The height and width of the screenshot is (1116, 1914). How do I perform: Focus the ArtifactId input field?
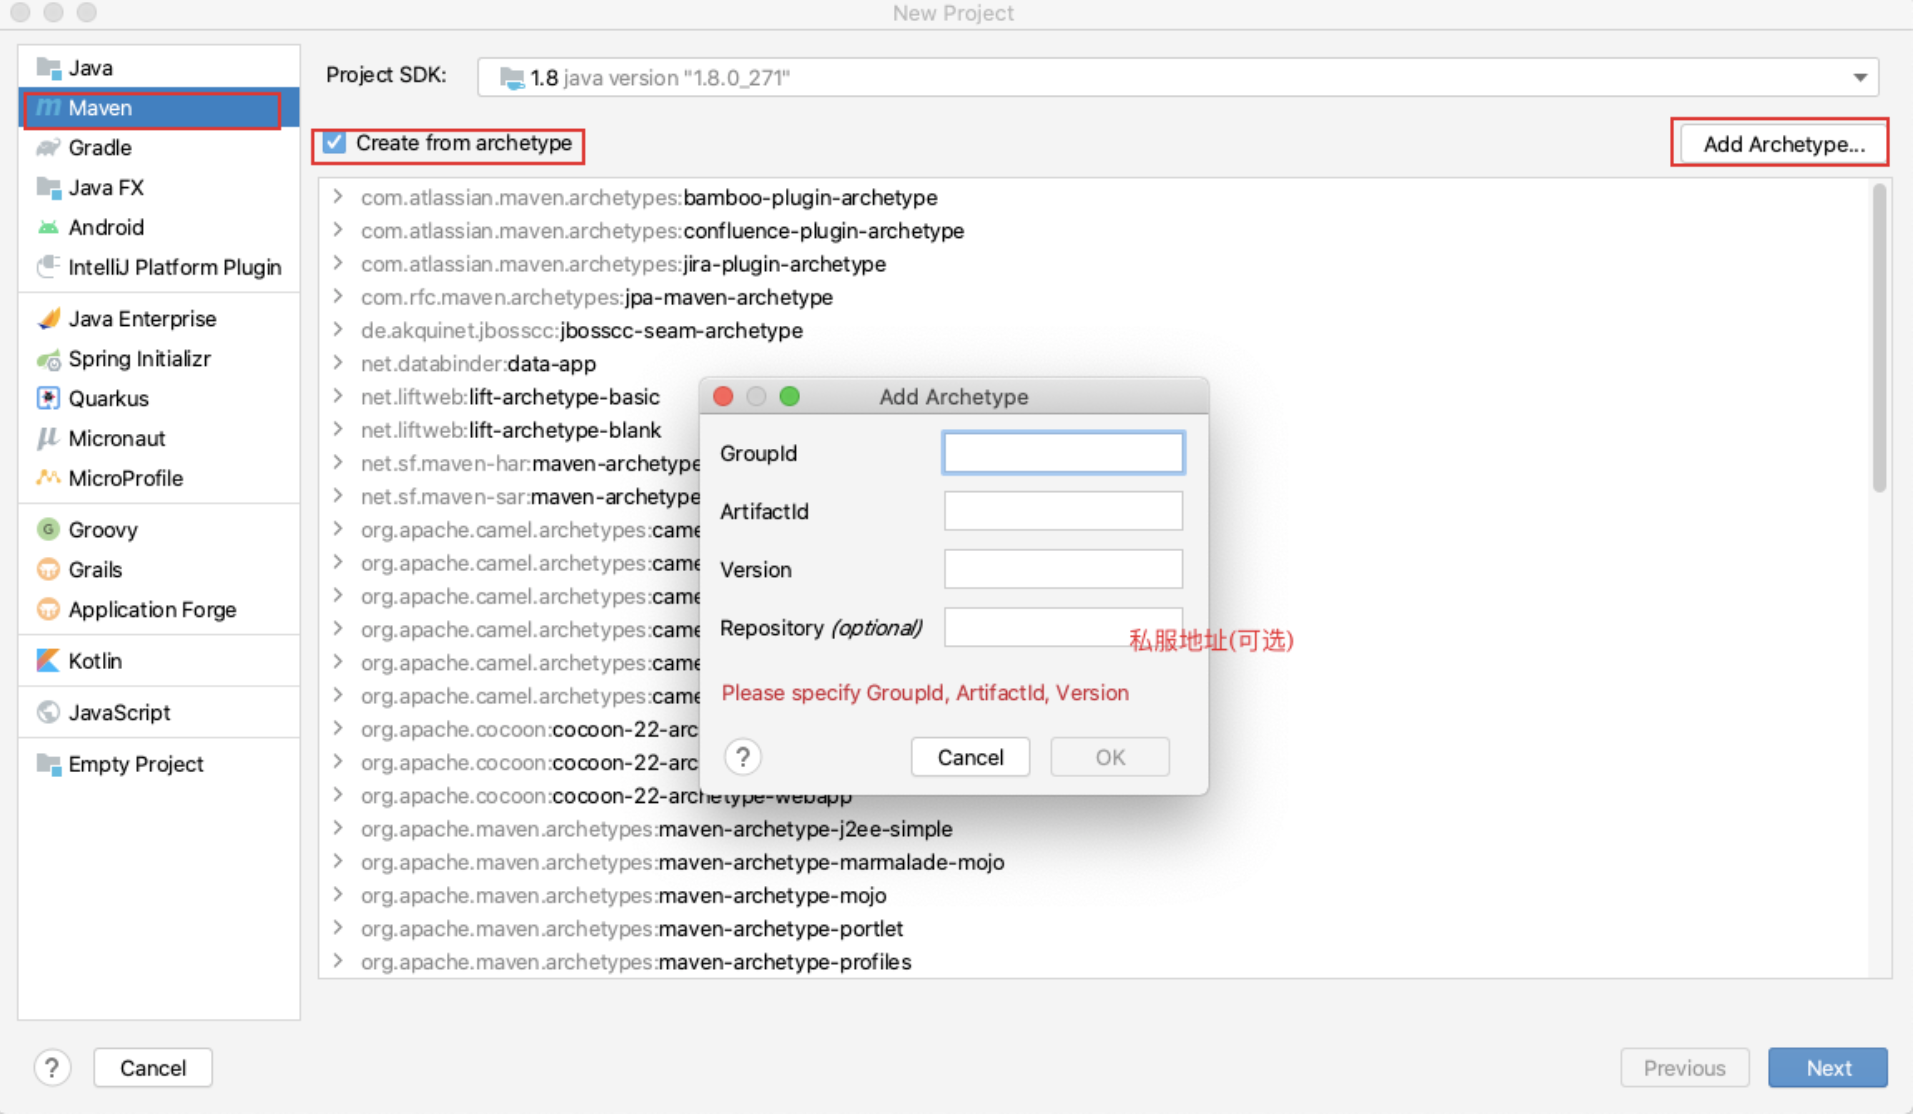pos(1063,511)
